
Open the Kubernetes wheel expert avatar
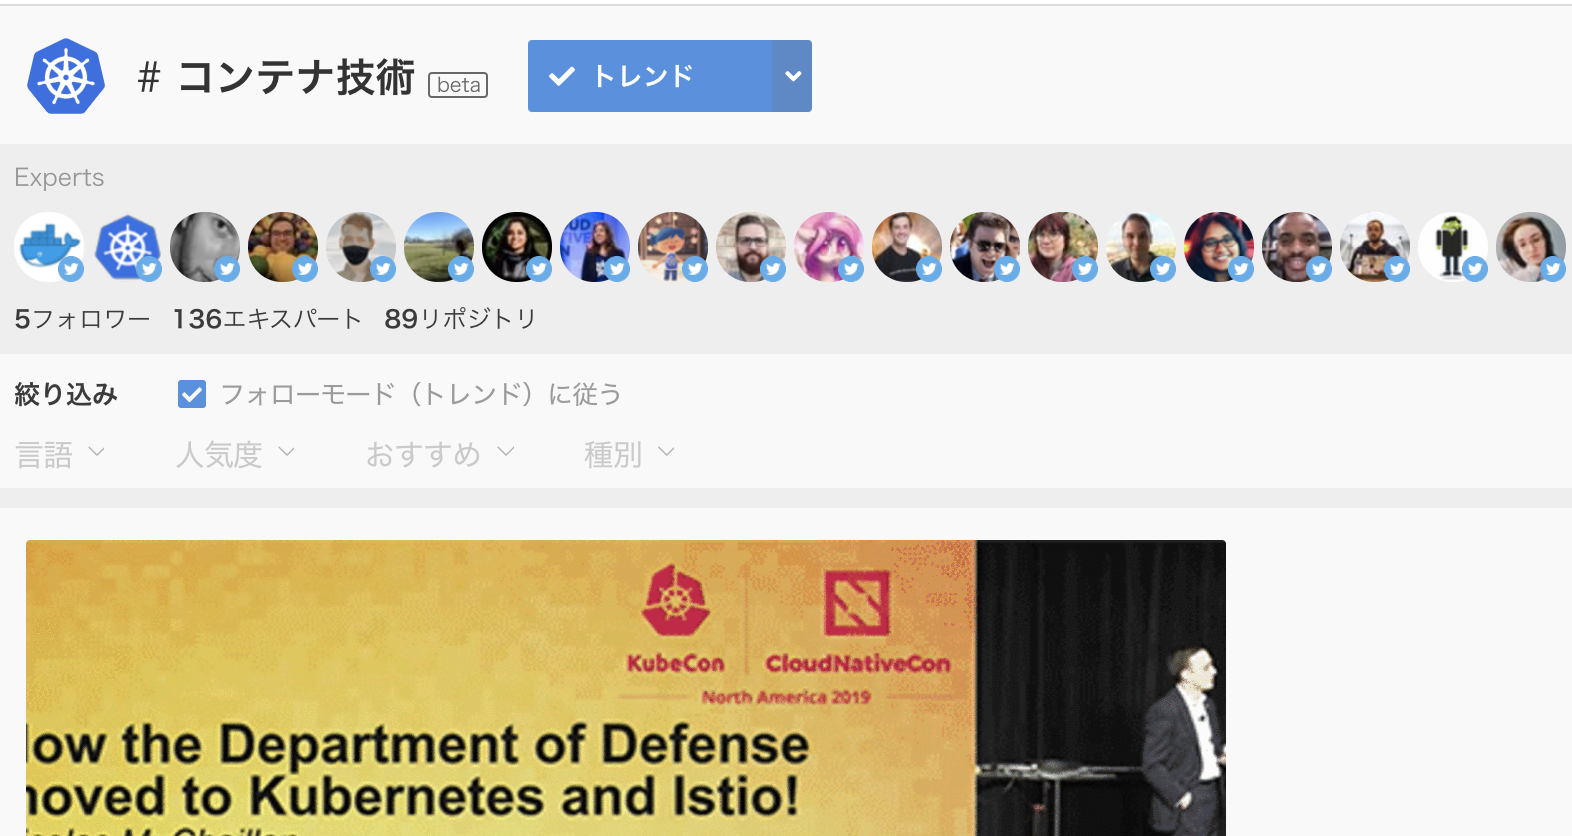click(127, 247)
